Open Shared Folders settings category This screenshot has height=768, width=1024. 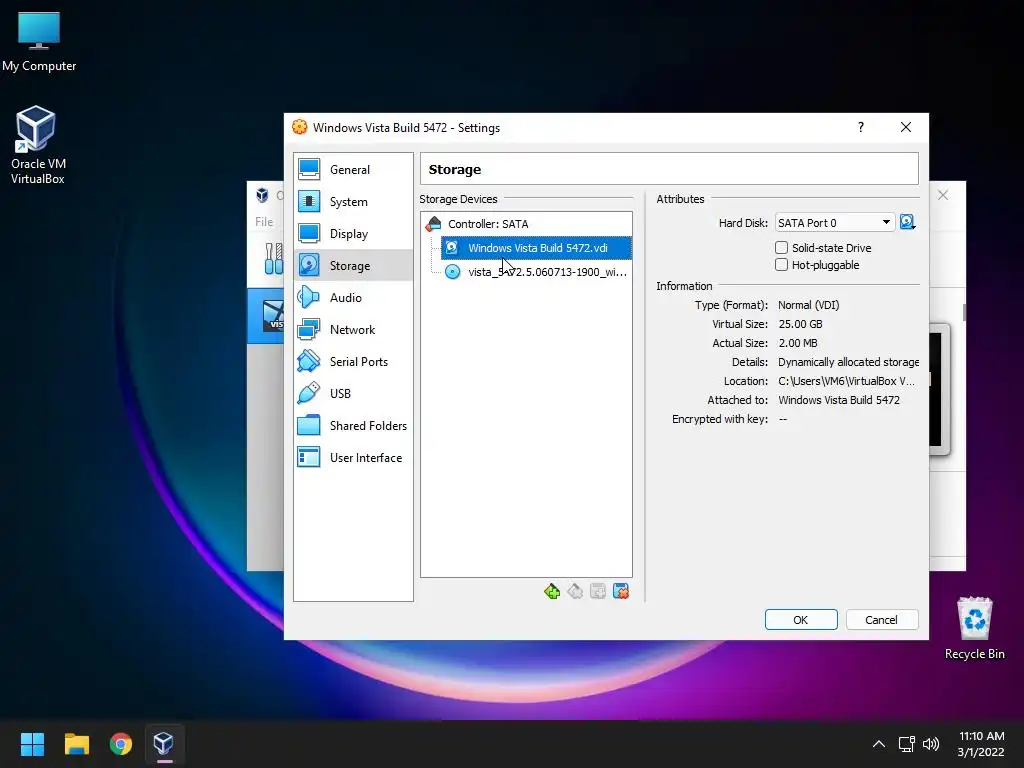353,426
